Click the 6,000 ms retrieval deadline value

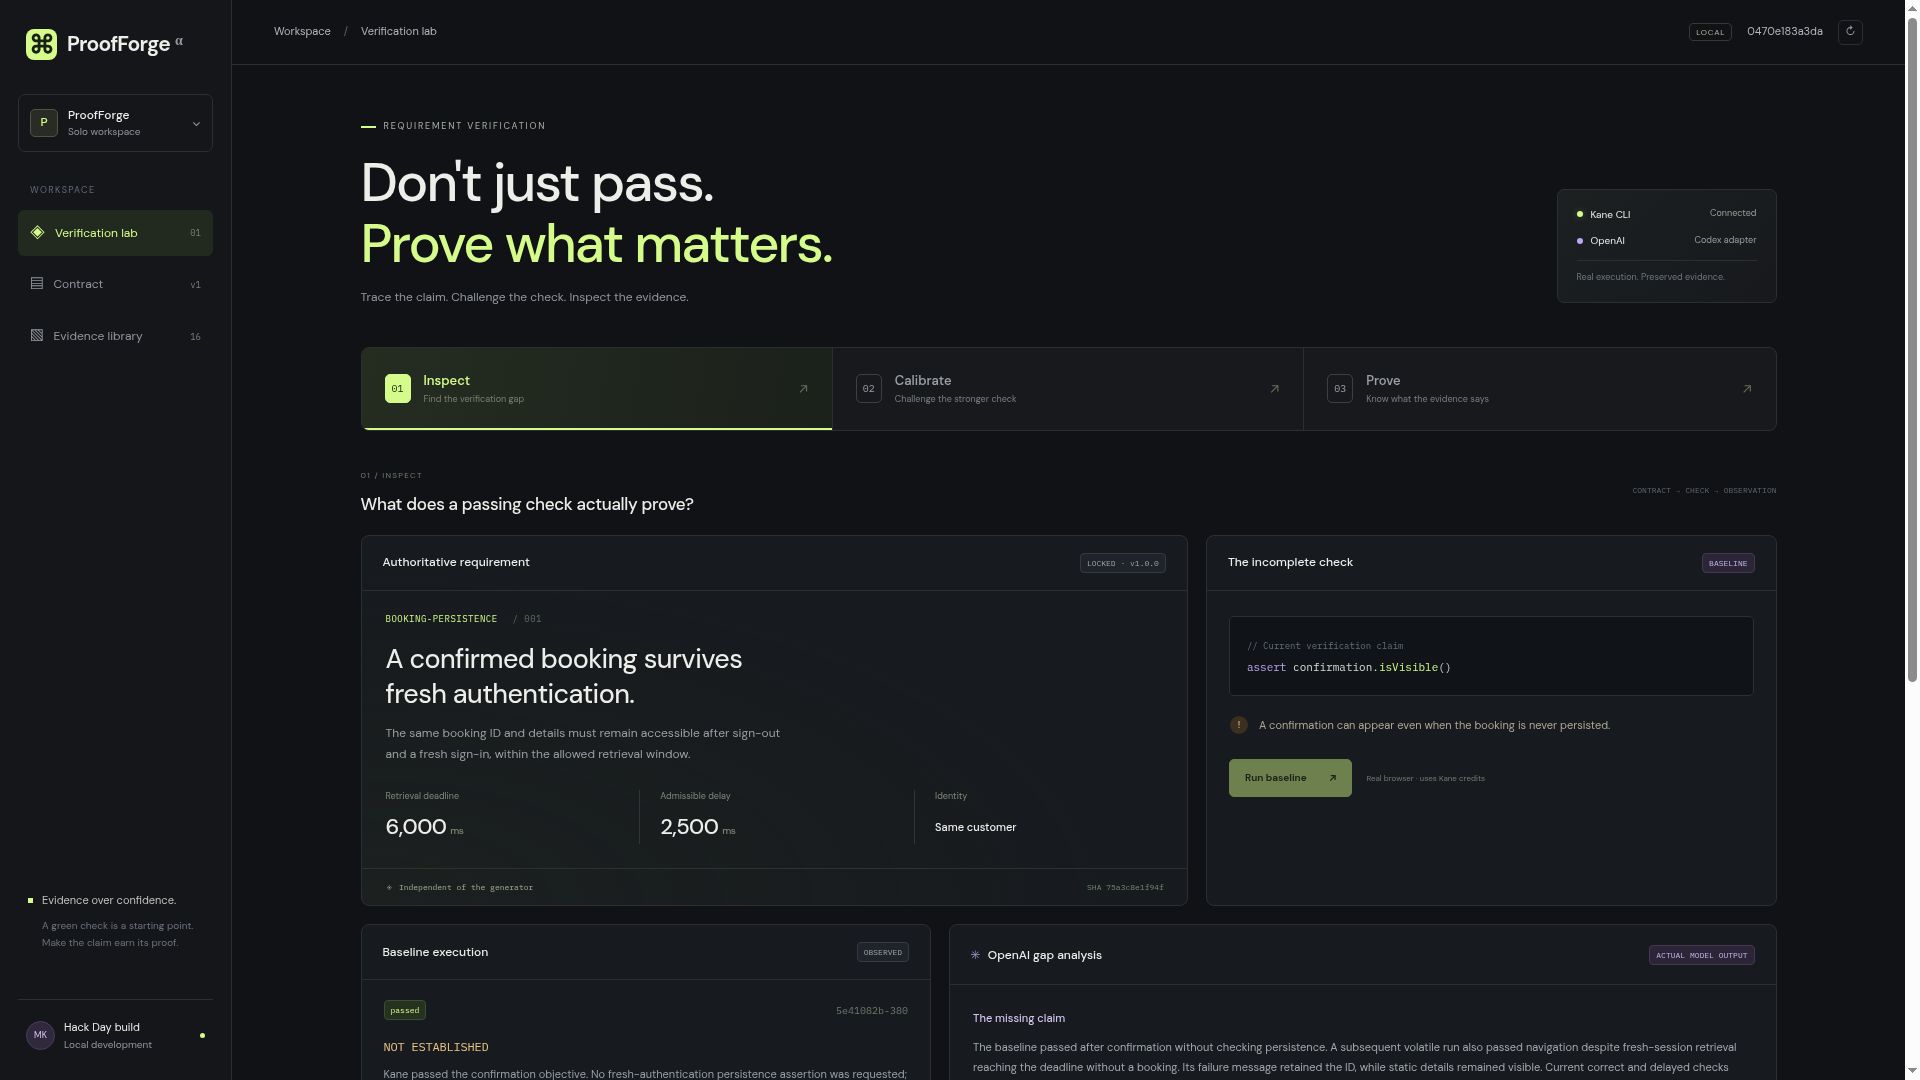[424, 827]
